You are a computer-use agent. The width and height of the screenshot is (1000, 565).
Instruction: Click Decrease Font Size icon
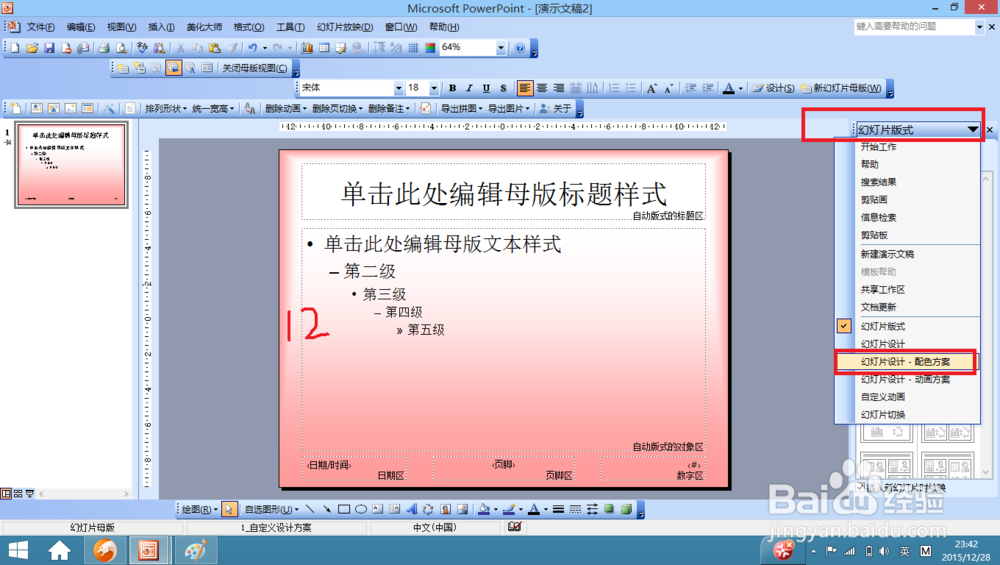668,88
